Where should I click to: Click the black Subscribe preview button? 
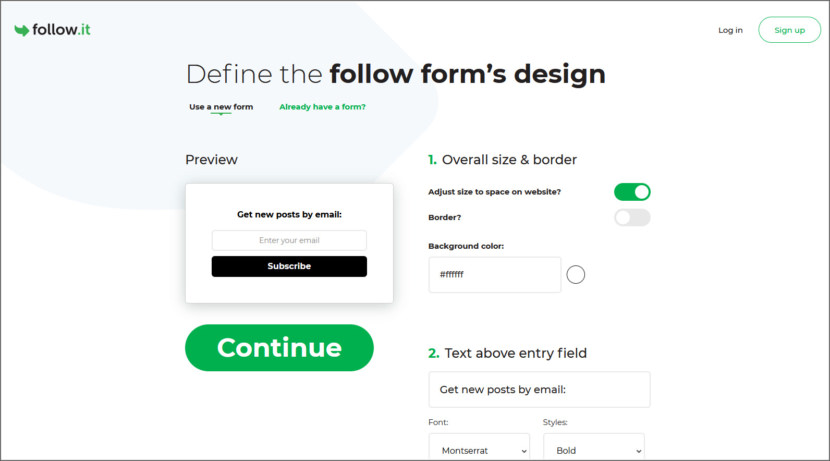click(x=289, y=266)
